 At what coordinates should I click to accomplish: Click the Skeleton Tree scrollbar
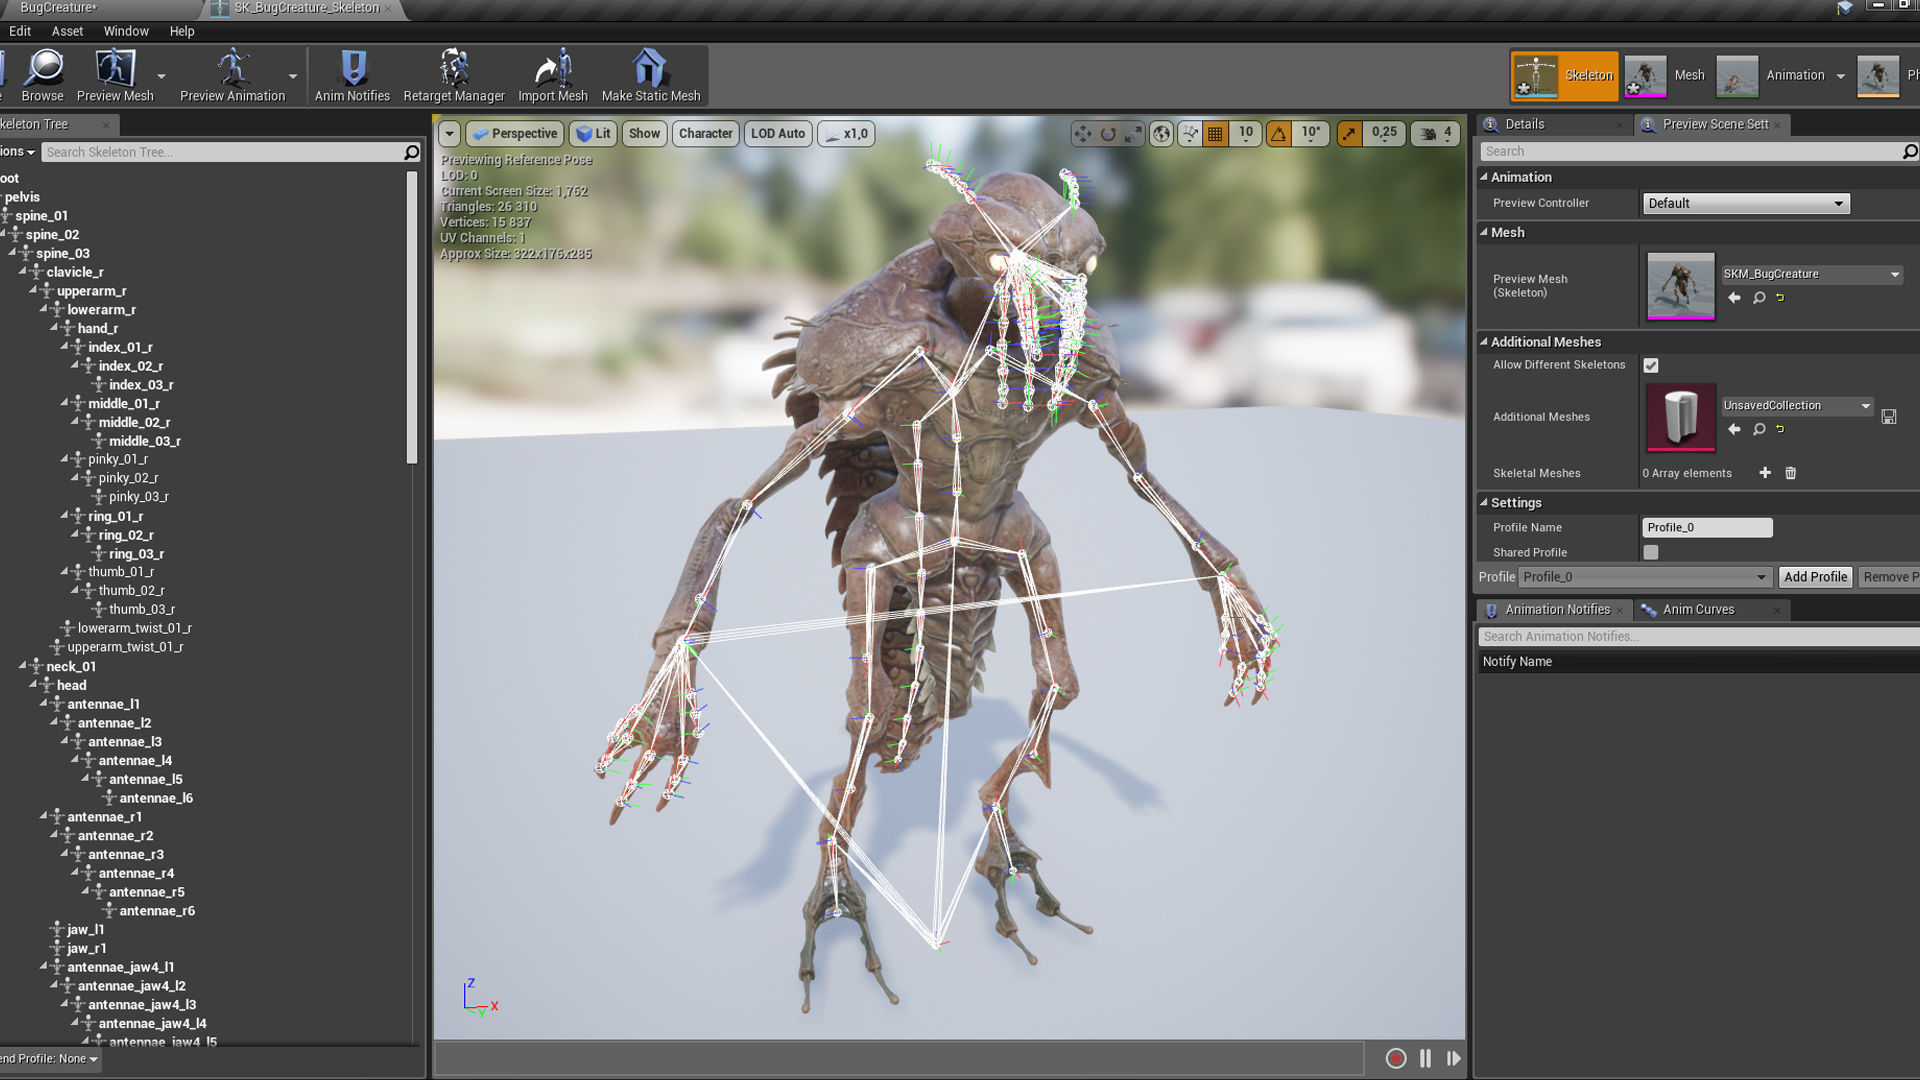tap(411, 317)
